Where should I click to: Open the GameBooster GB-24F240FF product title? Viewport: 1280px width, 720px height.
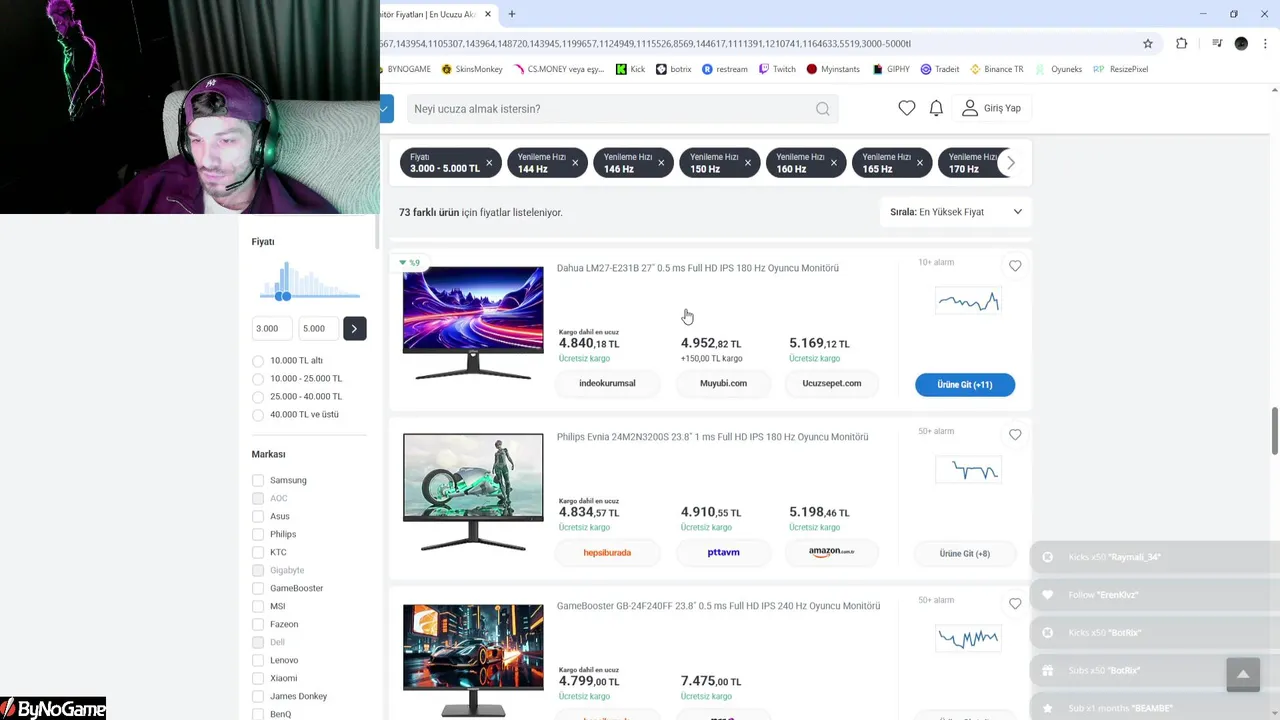718,606
